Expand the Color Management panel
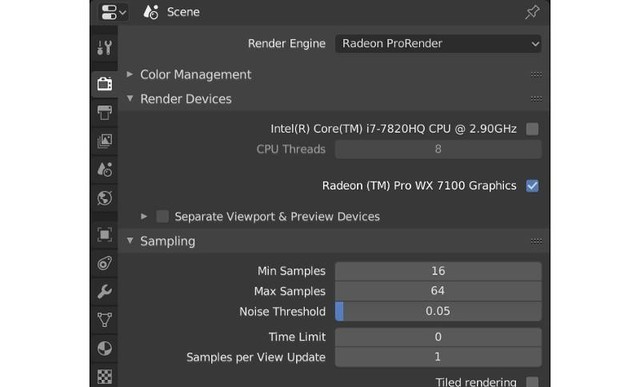 point(130,74)
